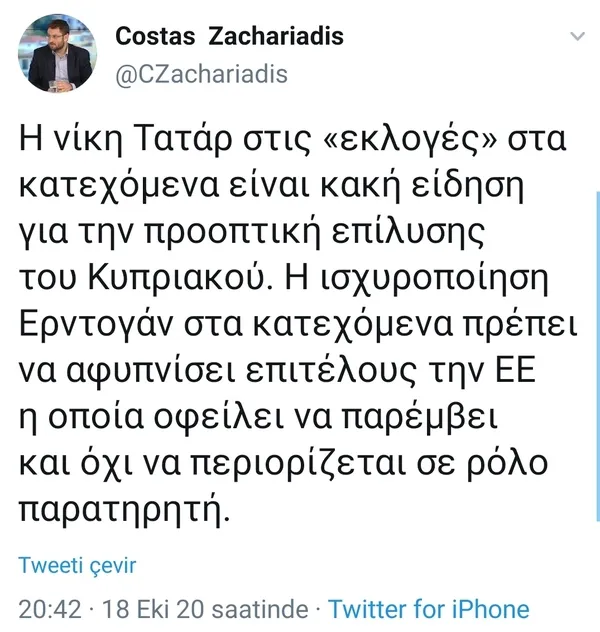
Task: Click the 20:42 timestamp
Action: coord(46,608)
